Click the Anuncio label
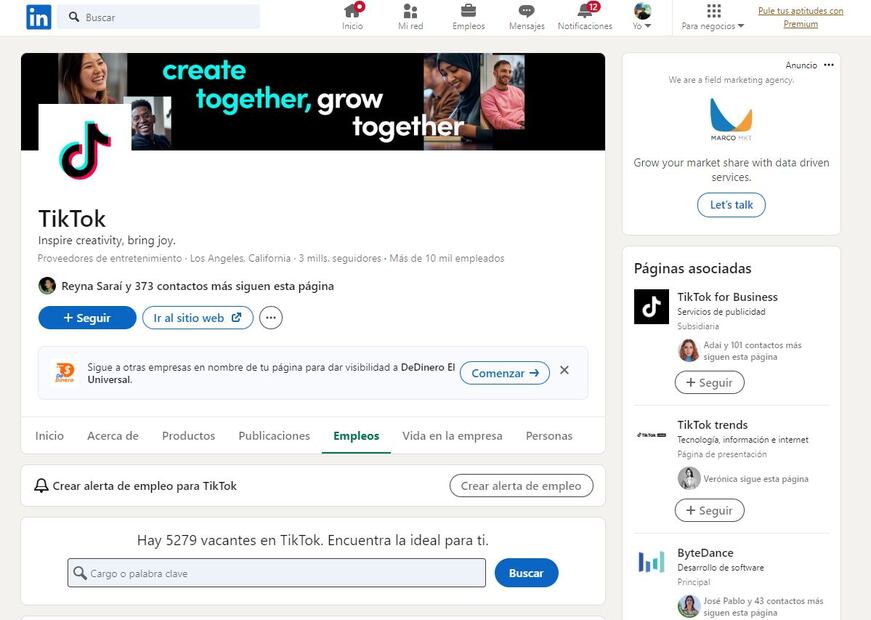This screenshot has height=620, width=871. coord(801,65)
